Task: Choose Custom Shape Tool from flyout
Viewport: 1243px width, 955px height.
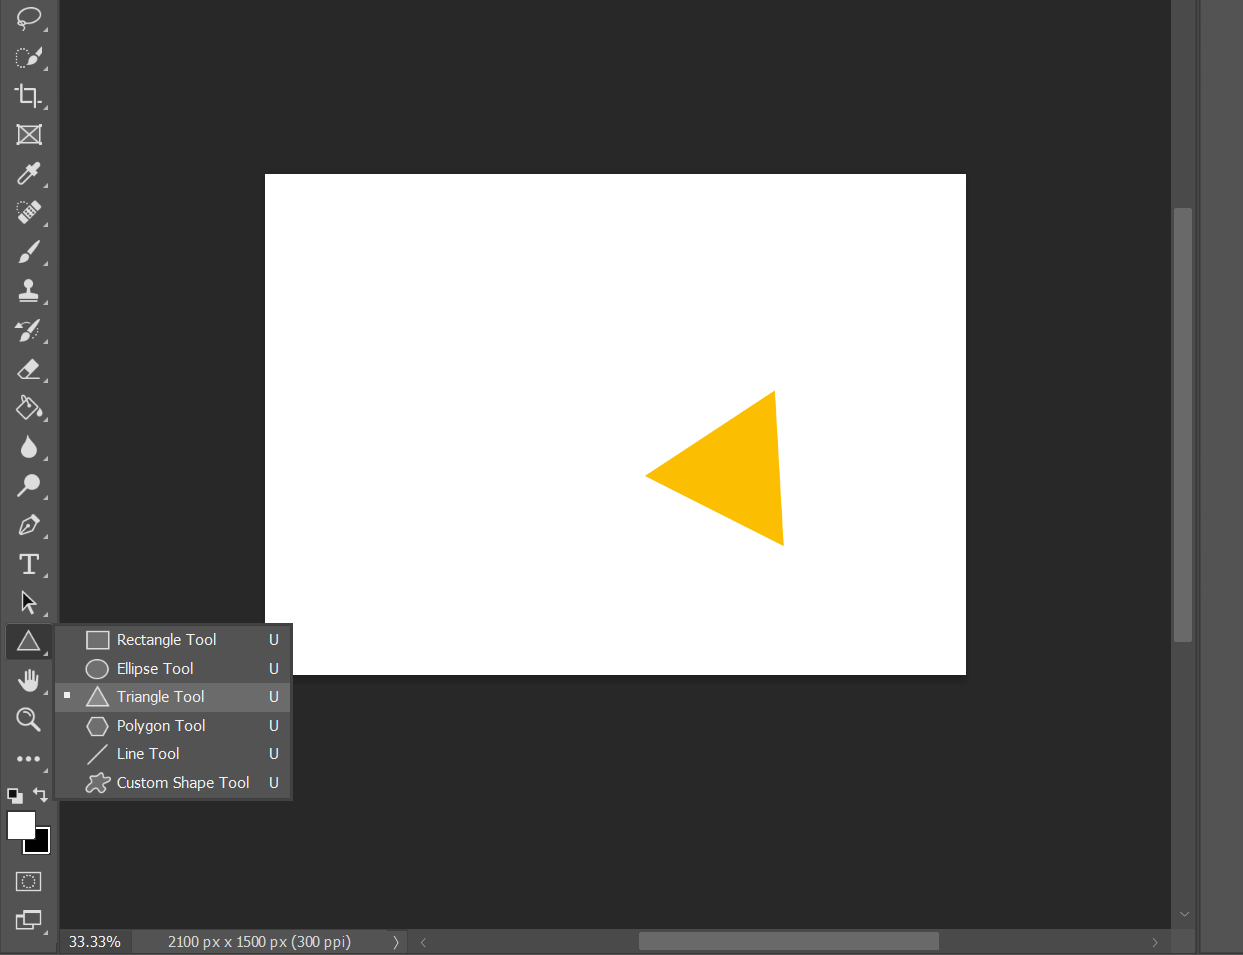Action: (173, 783)
